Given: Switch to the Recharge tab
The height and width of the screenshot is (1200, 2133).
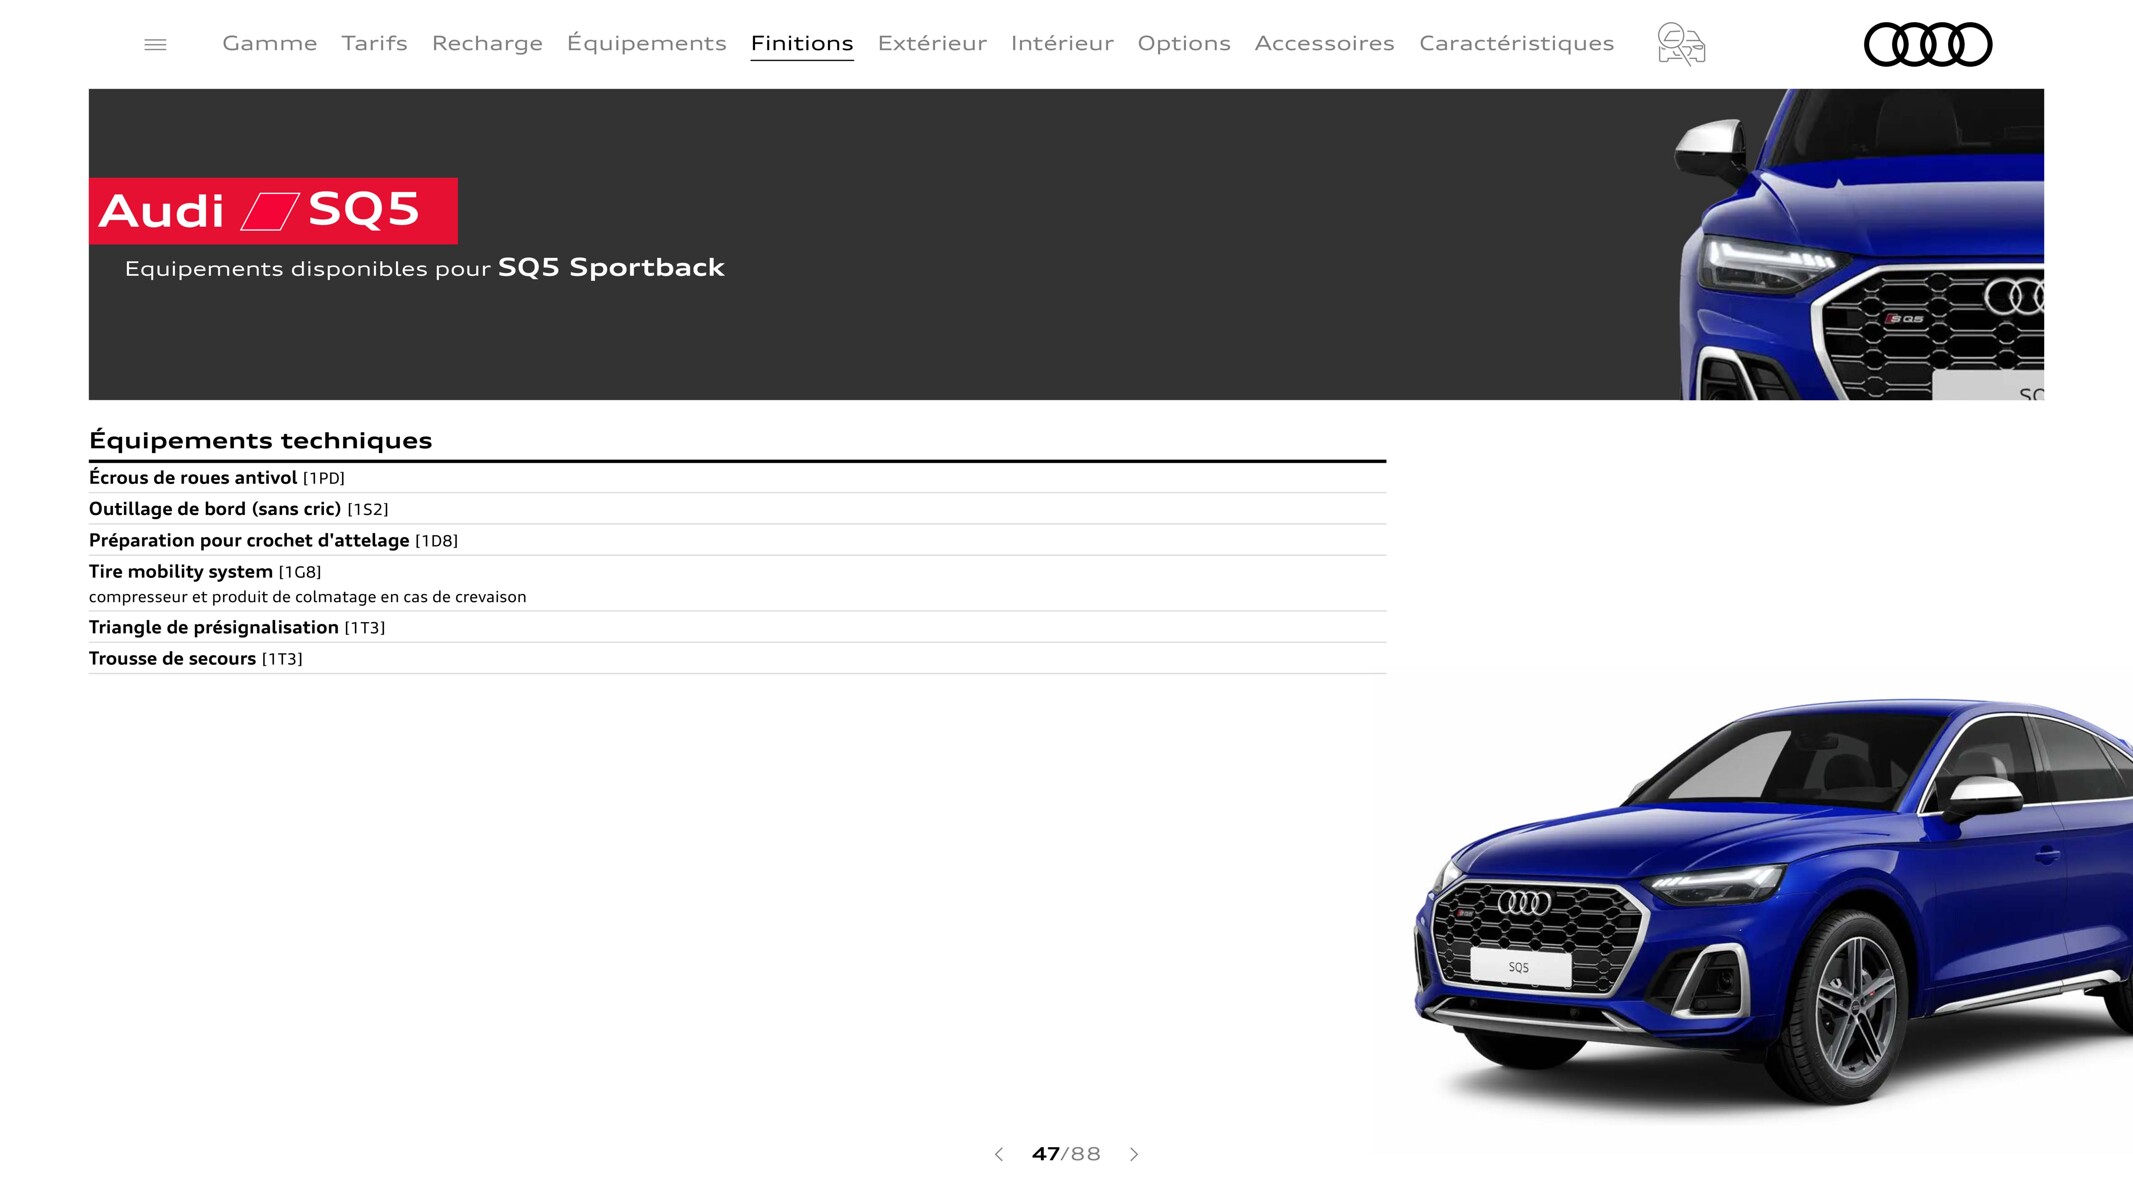Looking at the screenshot, I should coord(487,43).
